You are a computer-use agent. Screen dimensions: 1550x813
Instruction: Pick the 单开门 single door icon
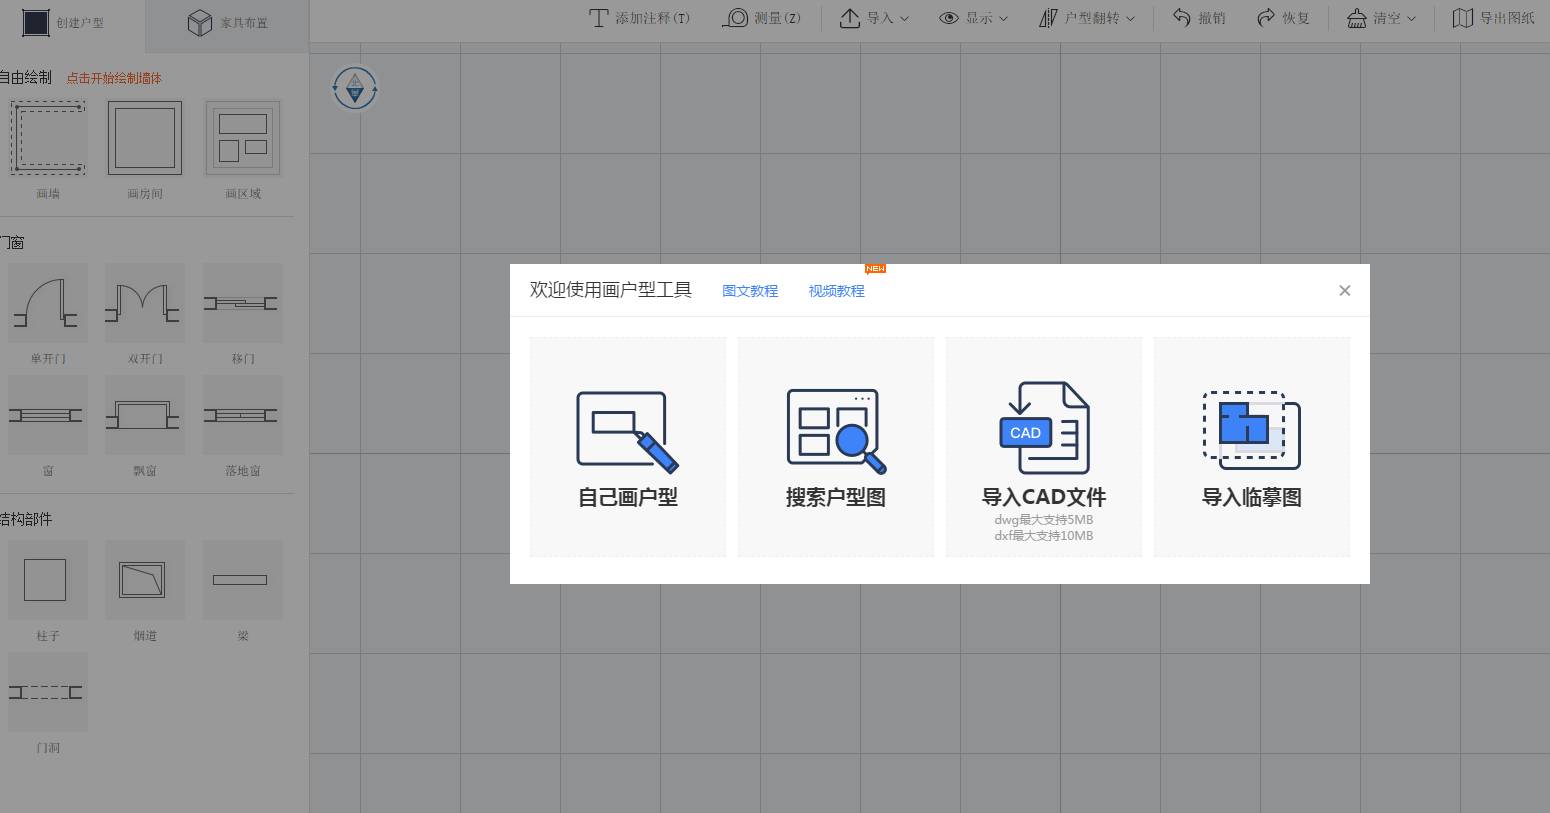click(48, 303)
